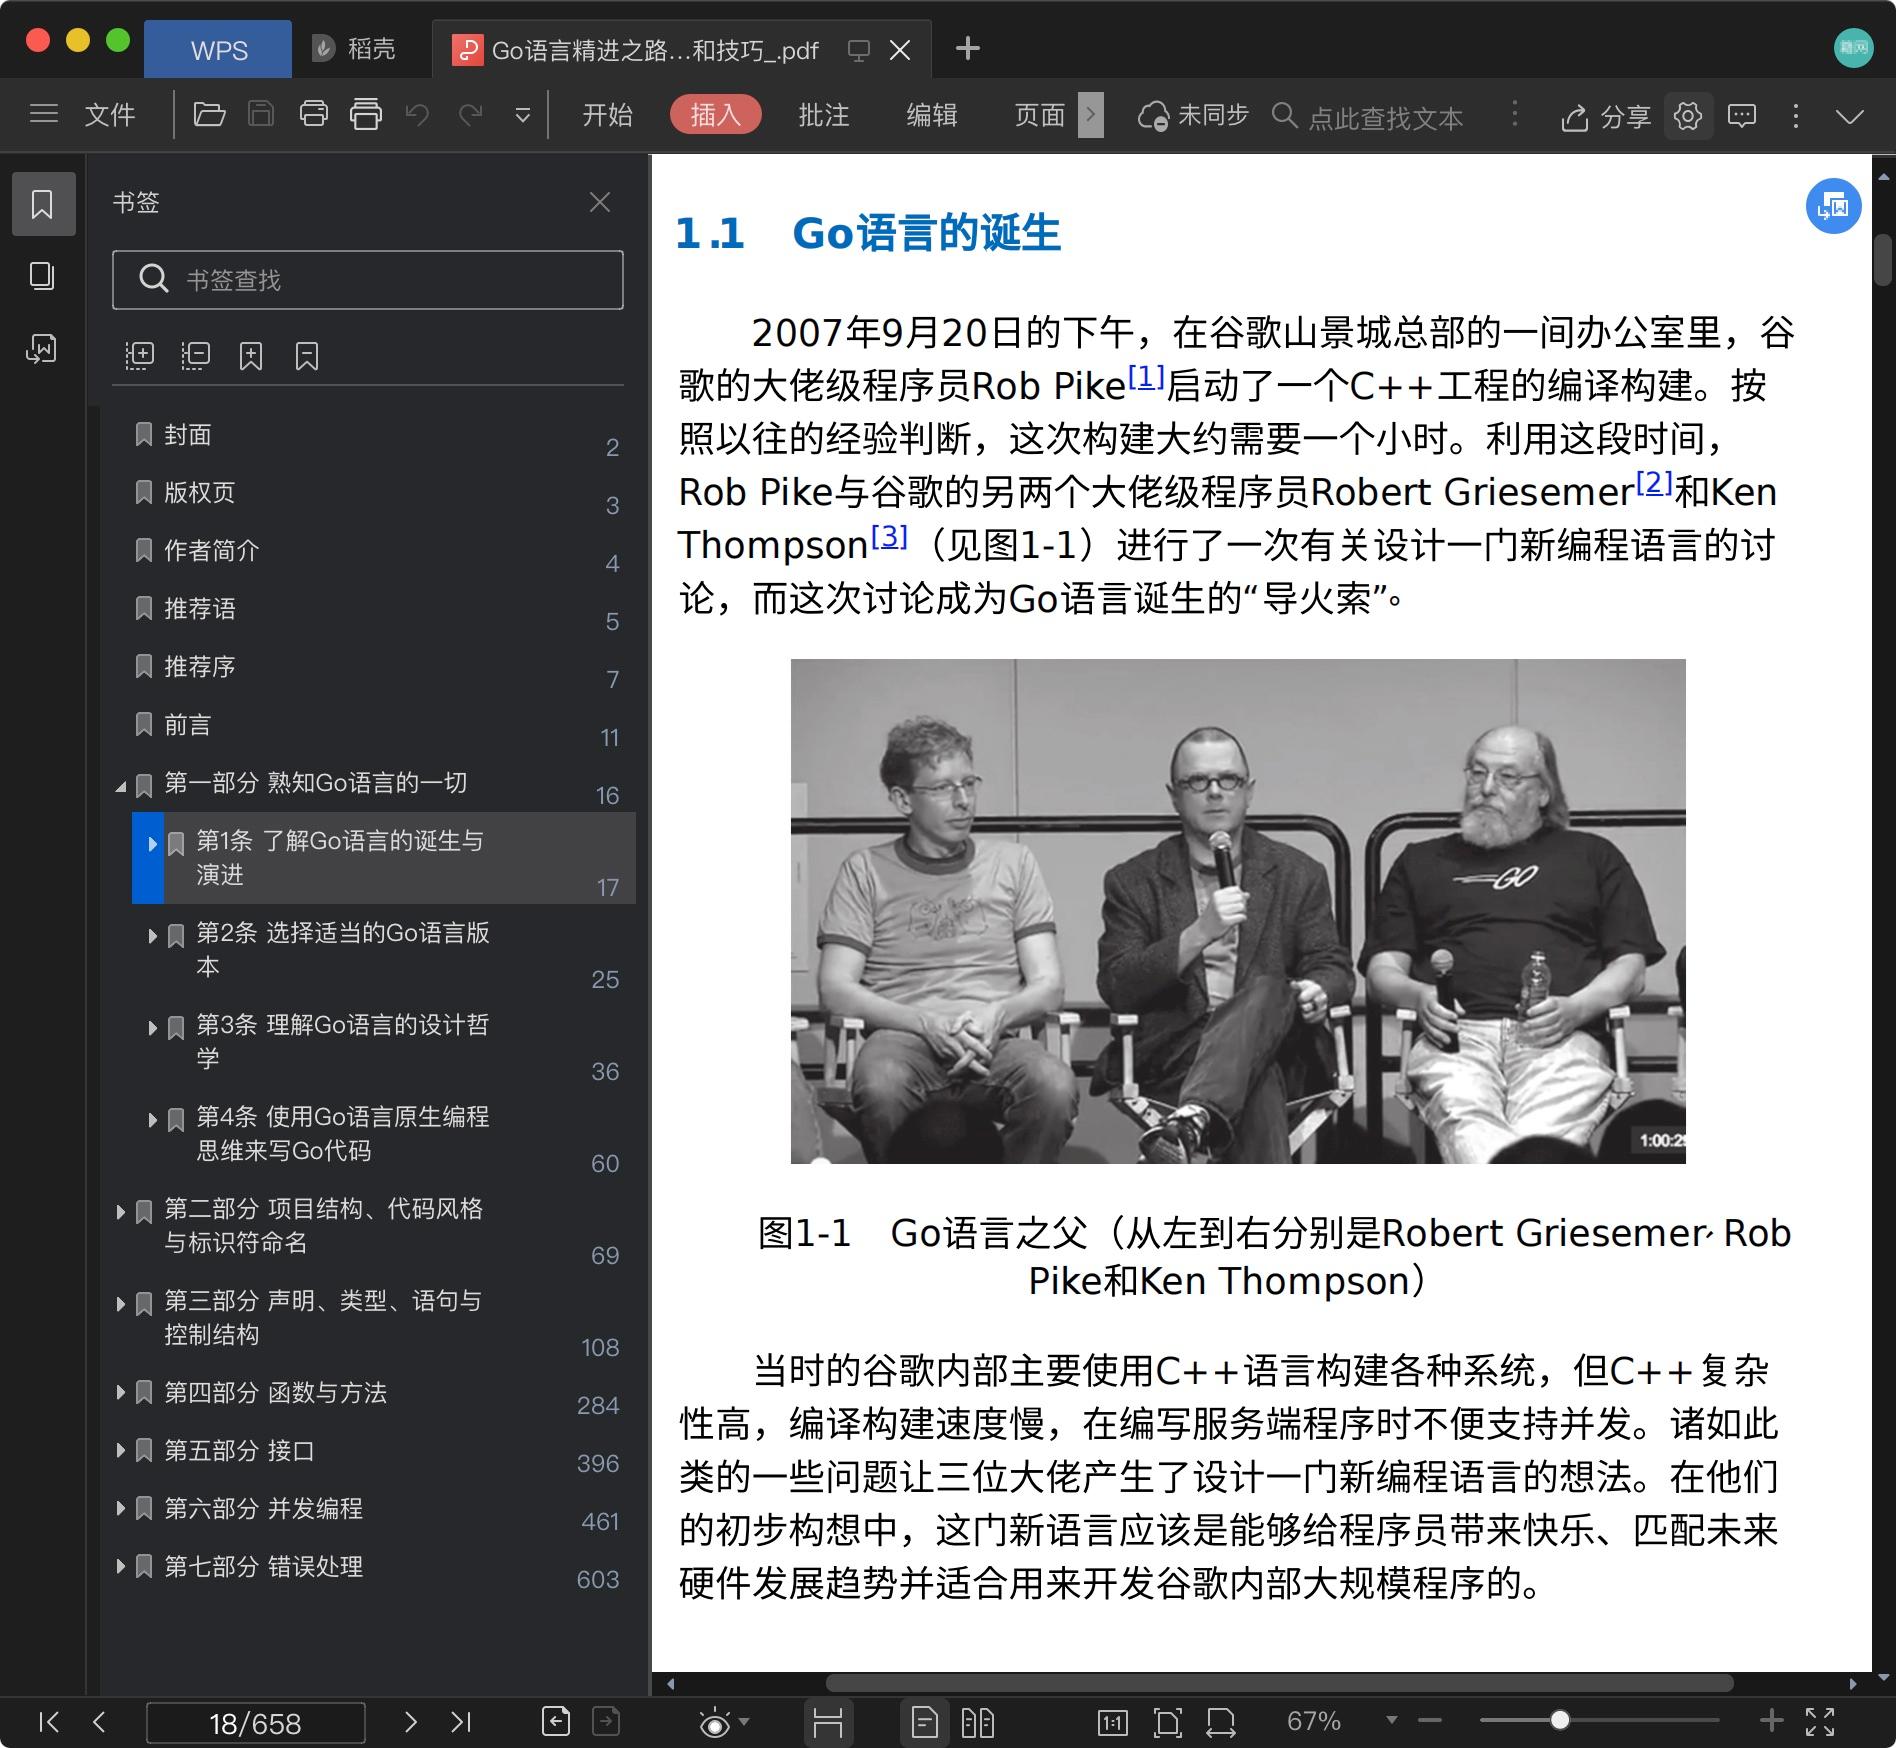
Task: Select the 封面 bookmark
Action: coord(188,435)
